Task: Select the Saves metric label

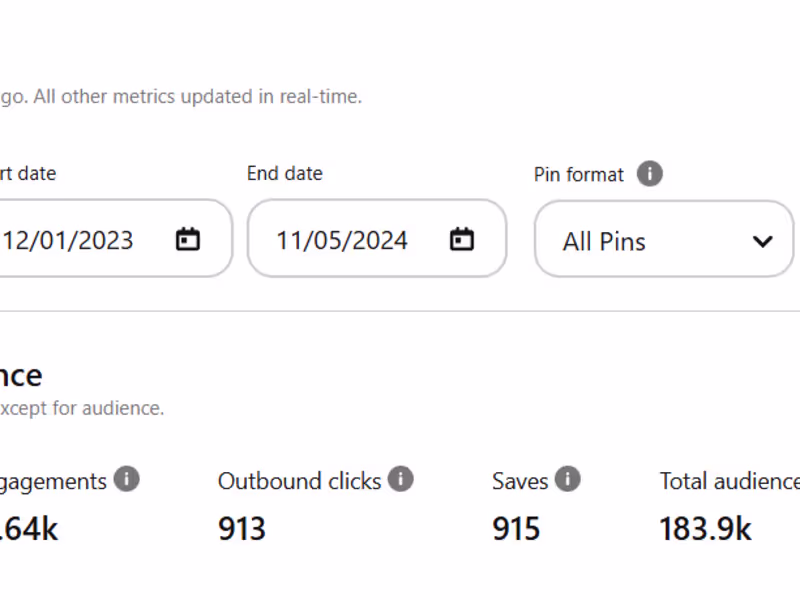Action: tap(520, 481)
